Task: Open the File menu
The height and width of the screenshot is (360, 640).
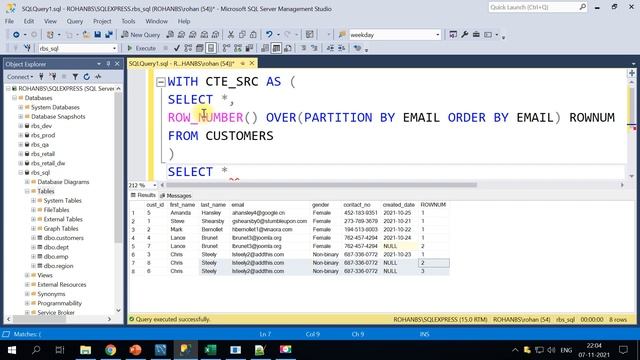Action: pos(9,21)
